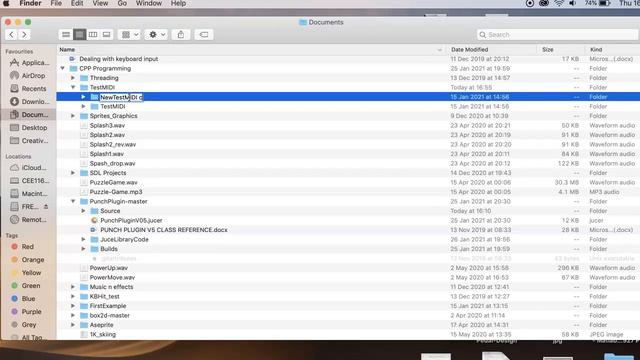Click the Share toolbar button

click(181, 35)
